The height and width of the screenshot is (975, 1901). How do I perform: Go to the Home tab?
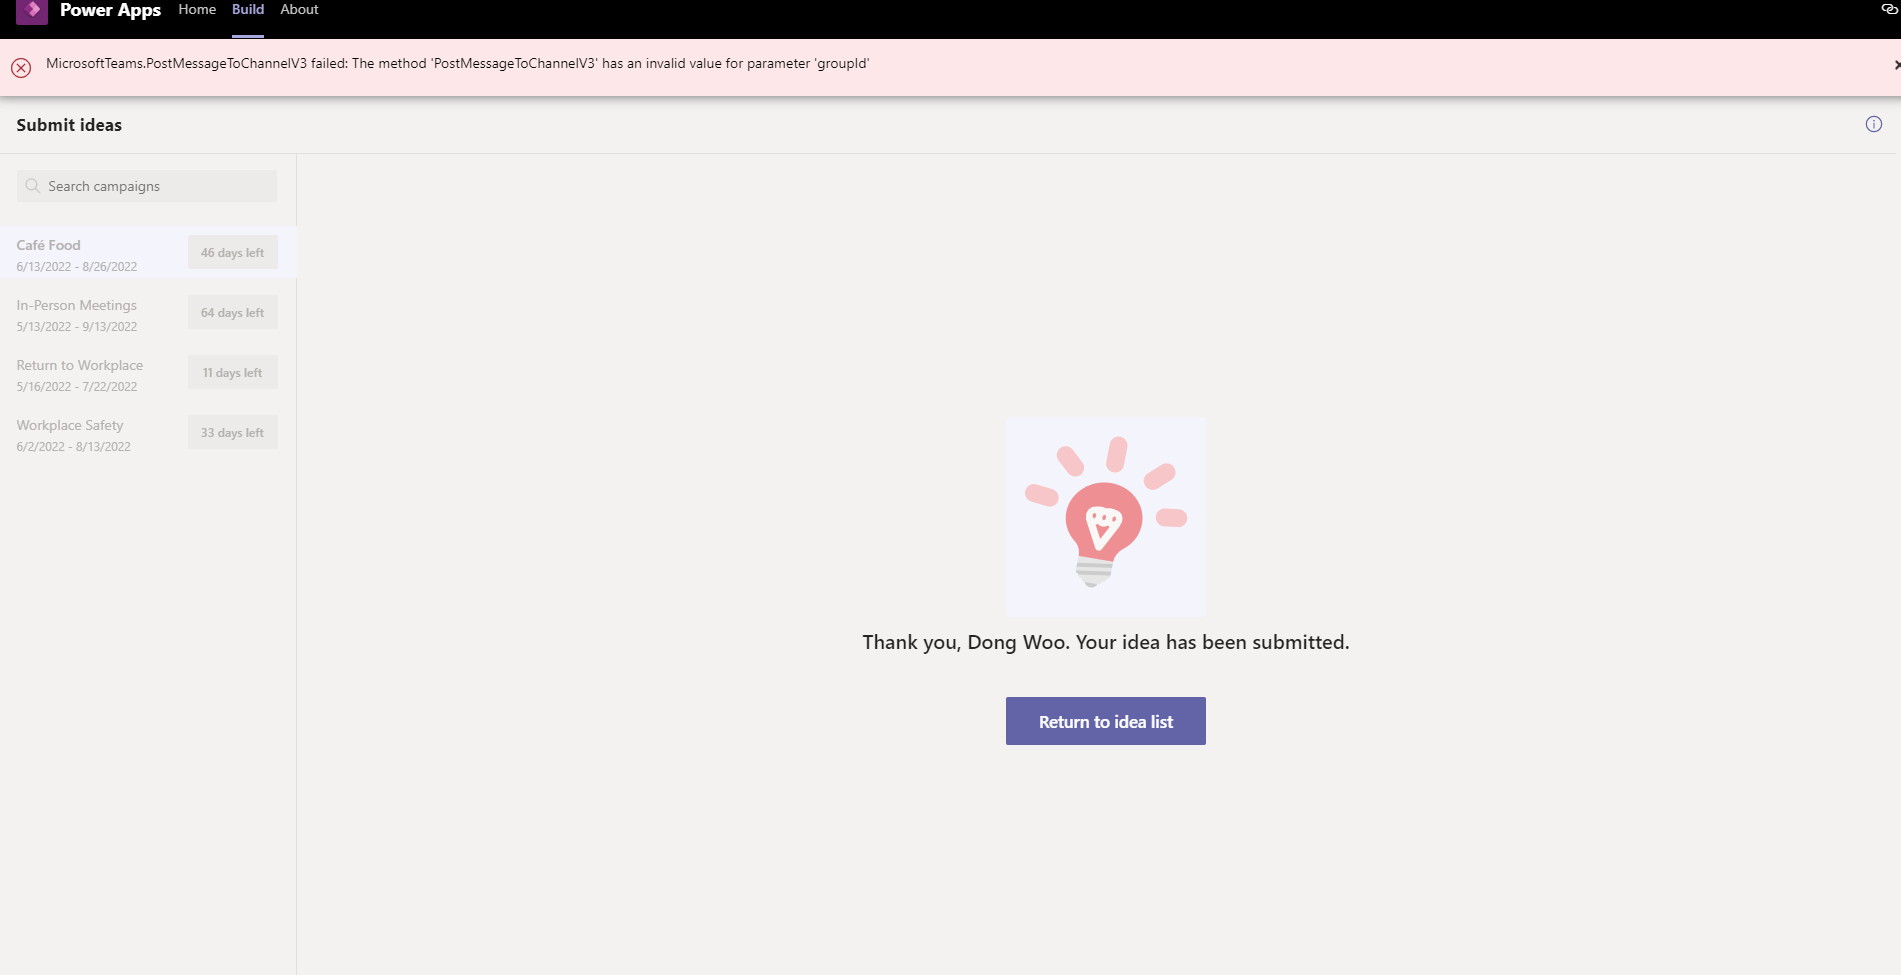click(x=197, y=10)
